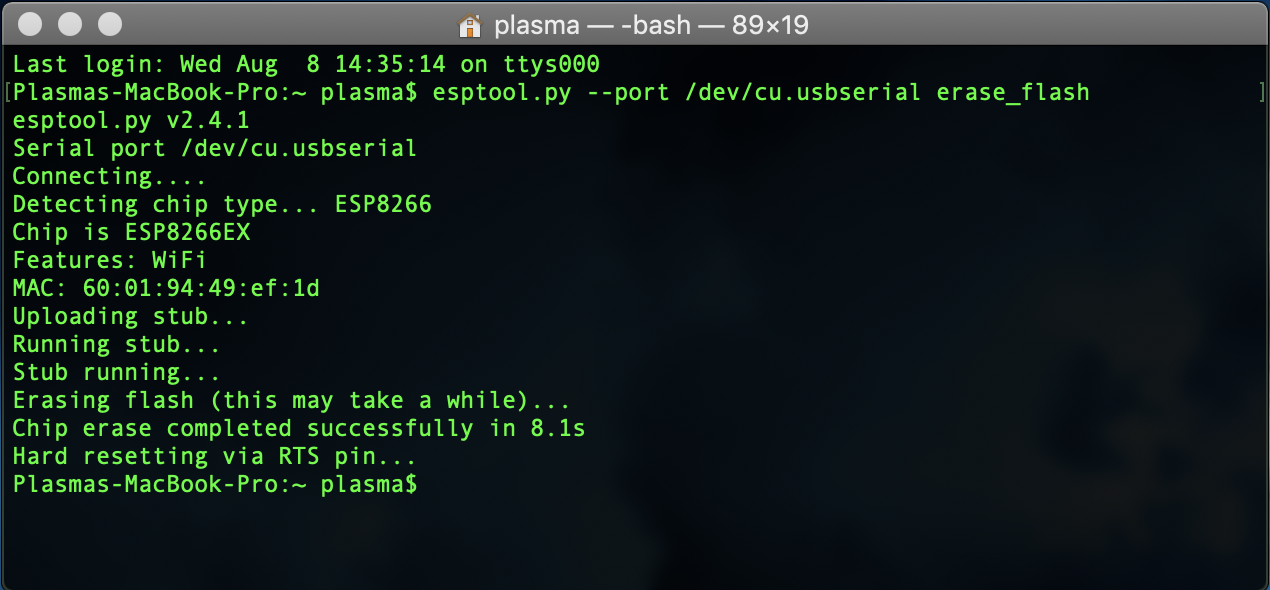Viewport: 1270px width, 590px height.
Task: Click the "Serial port /dev/cu.usbserial" output line
Action: 214,149
